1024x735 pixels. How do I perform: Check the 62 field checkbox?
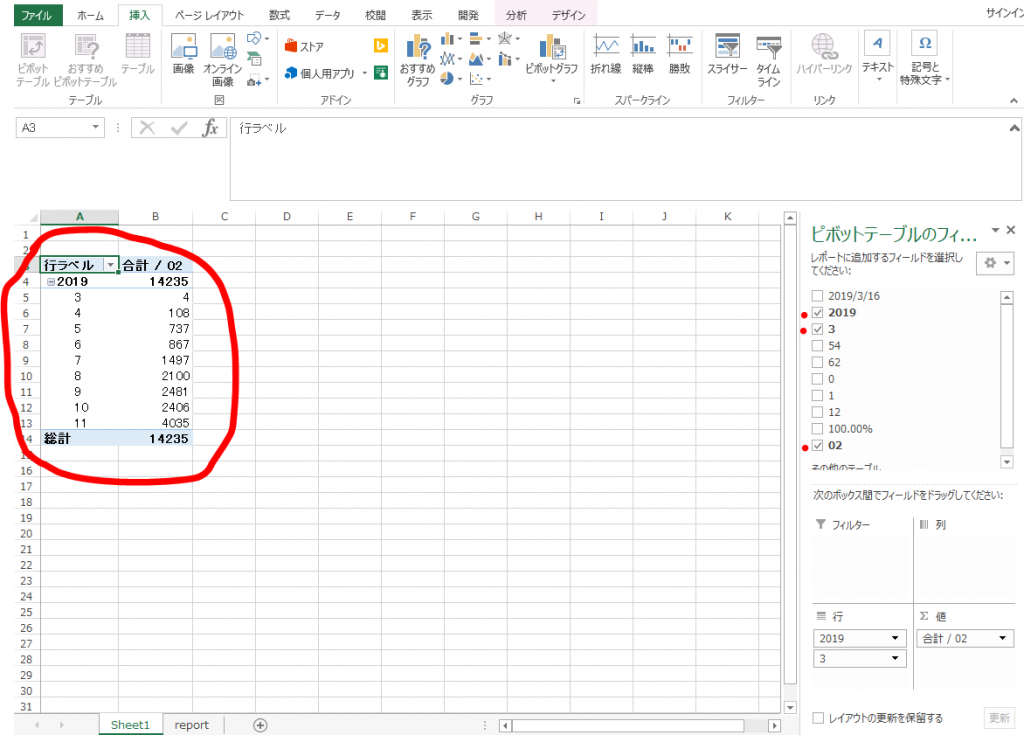click(818, 363)
